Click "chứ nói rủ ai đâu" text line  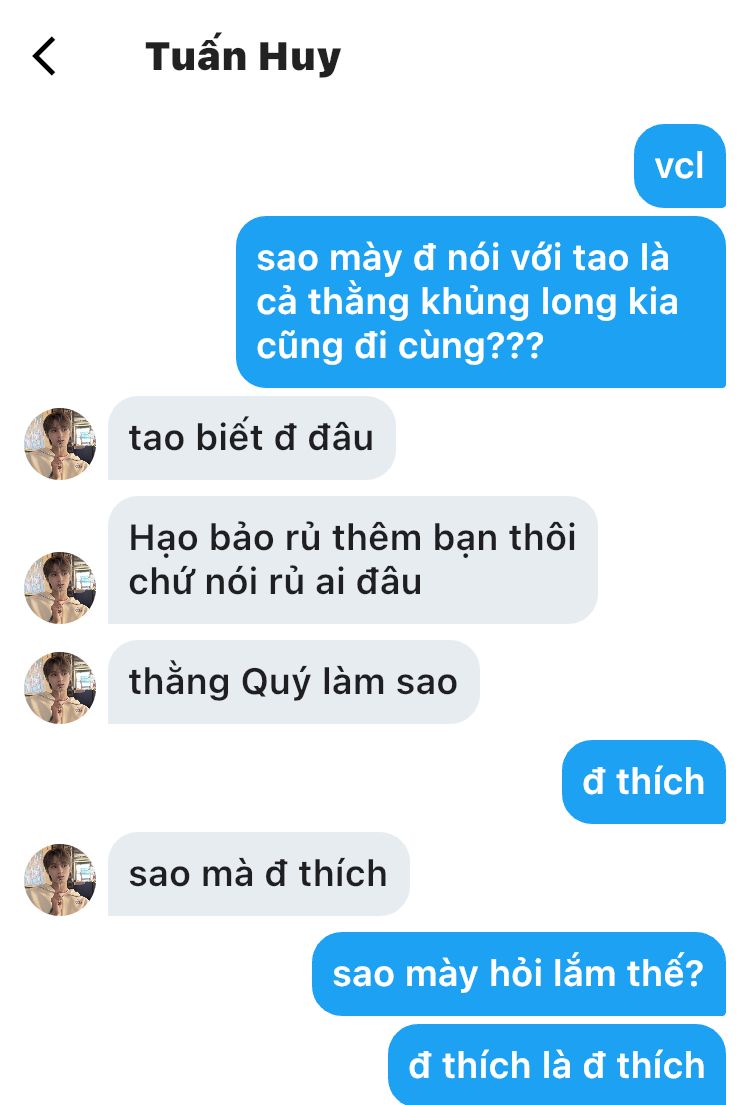275,582
